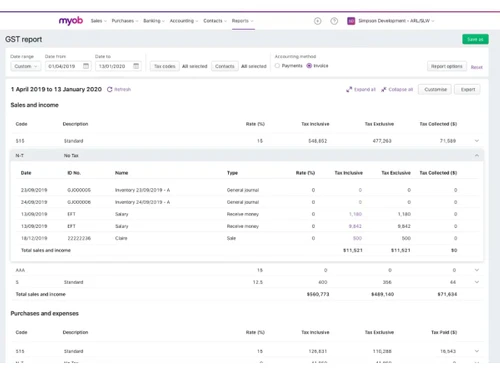Image resolution: width=500 pixels, height=375 pixels.
Task: Click Inventory 24/09/2019 - A name
Action: pyautogui.click(x=142, y=202)
